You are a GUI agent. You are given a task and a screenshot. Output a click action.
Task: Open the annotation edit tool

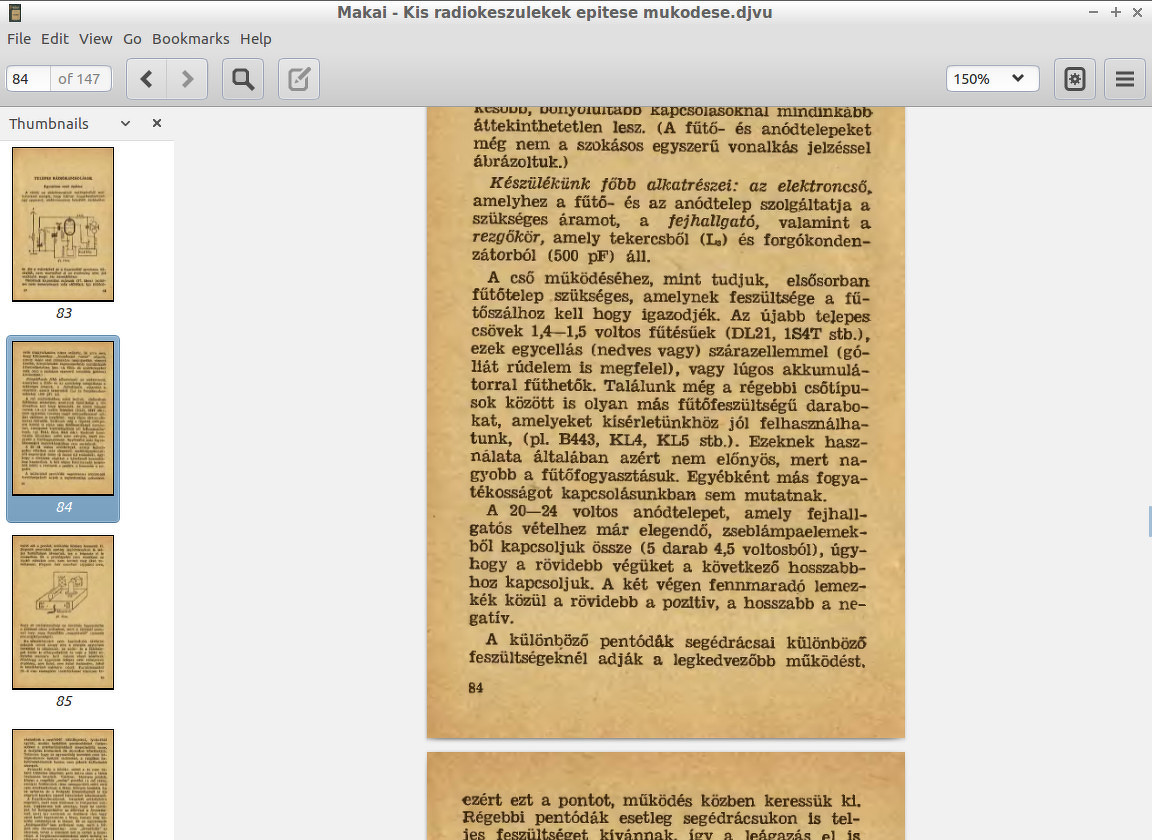point(299,79)
